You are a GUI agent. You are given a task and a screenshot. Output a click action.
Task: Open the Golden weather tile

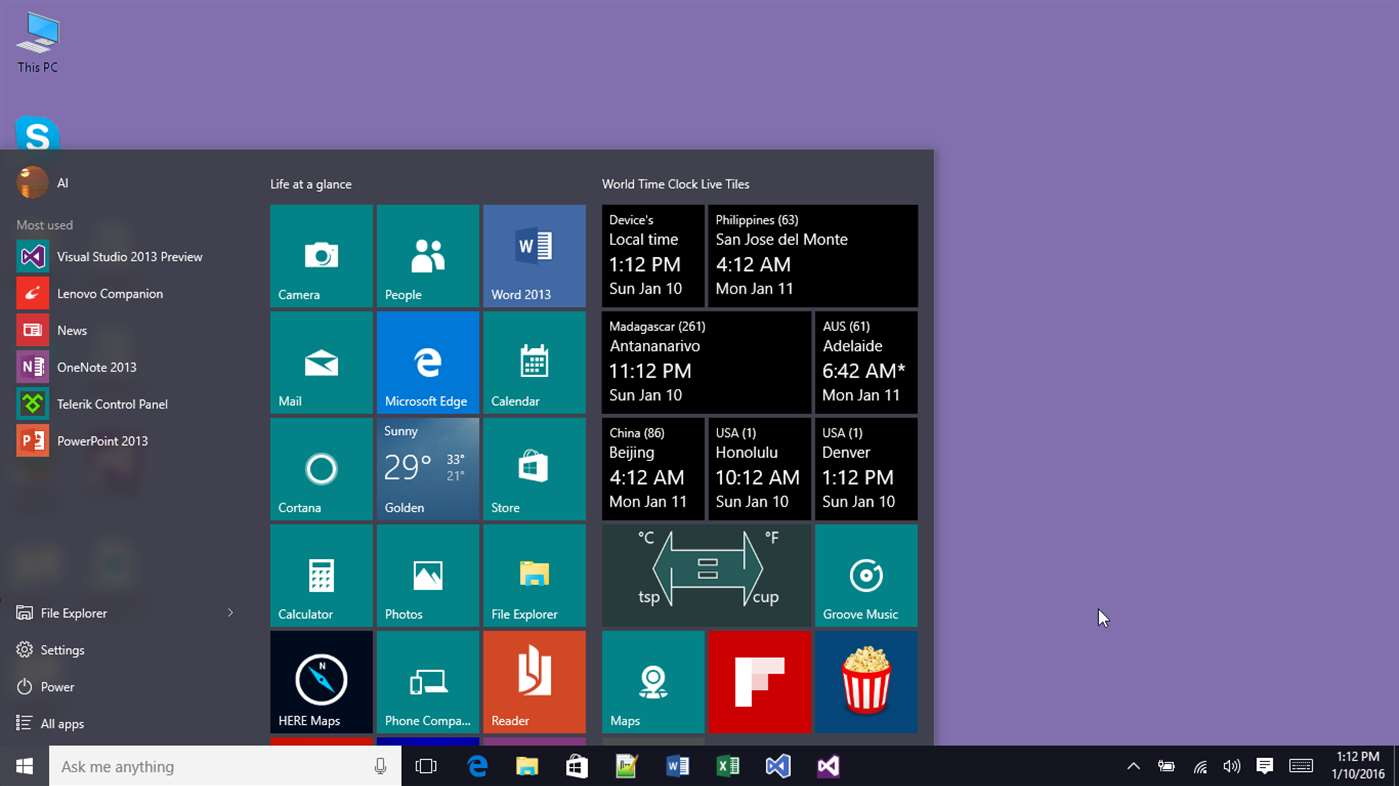428,469
